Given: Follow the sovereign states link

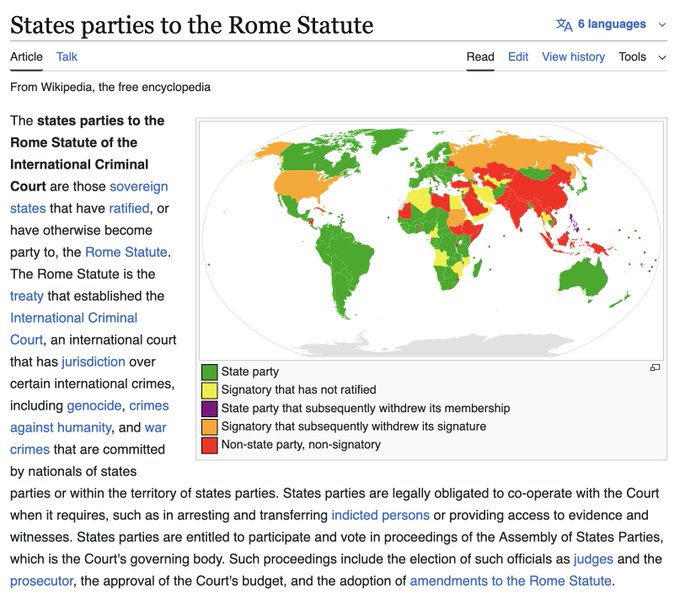Looking at the screenshot, I should point(138,186).
